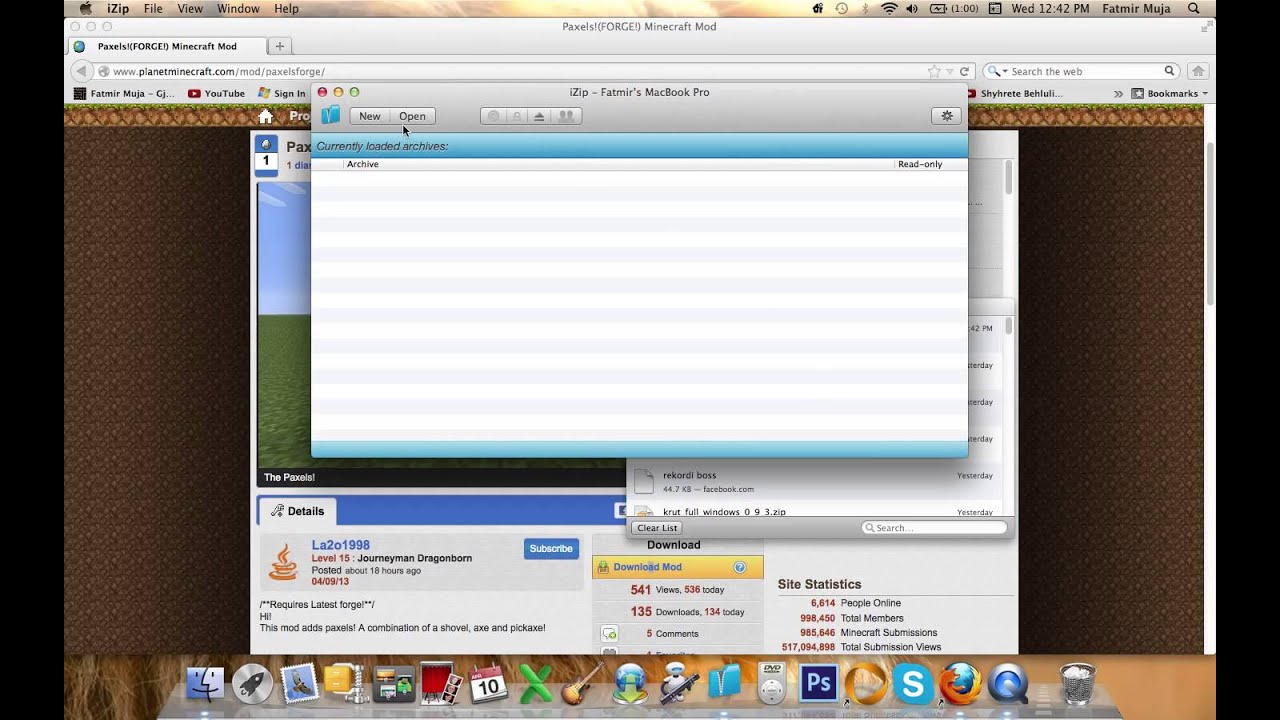The image size is (1280, 720).
Task: Open Finder from the dock
Action: (x=206, y=683)
